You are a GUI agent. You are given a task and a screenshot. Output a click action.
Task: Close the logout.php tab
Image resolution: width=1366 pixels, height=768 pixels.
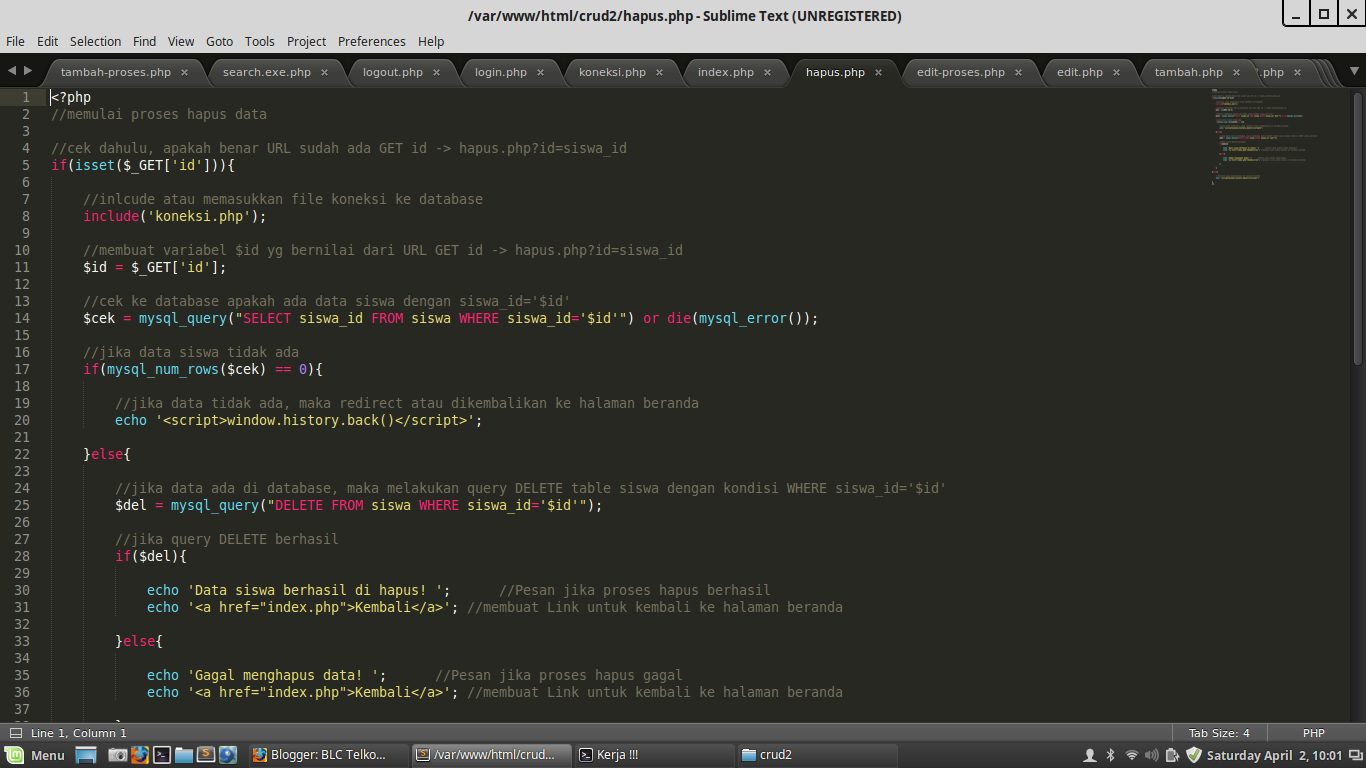click(436, 72)
